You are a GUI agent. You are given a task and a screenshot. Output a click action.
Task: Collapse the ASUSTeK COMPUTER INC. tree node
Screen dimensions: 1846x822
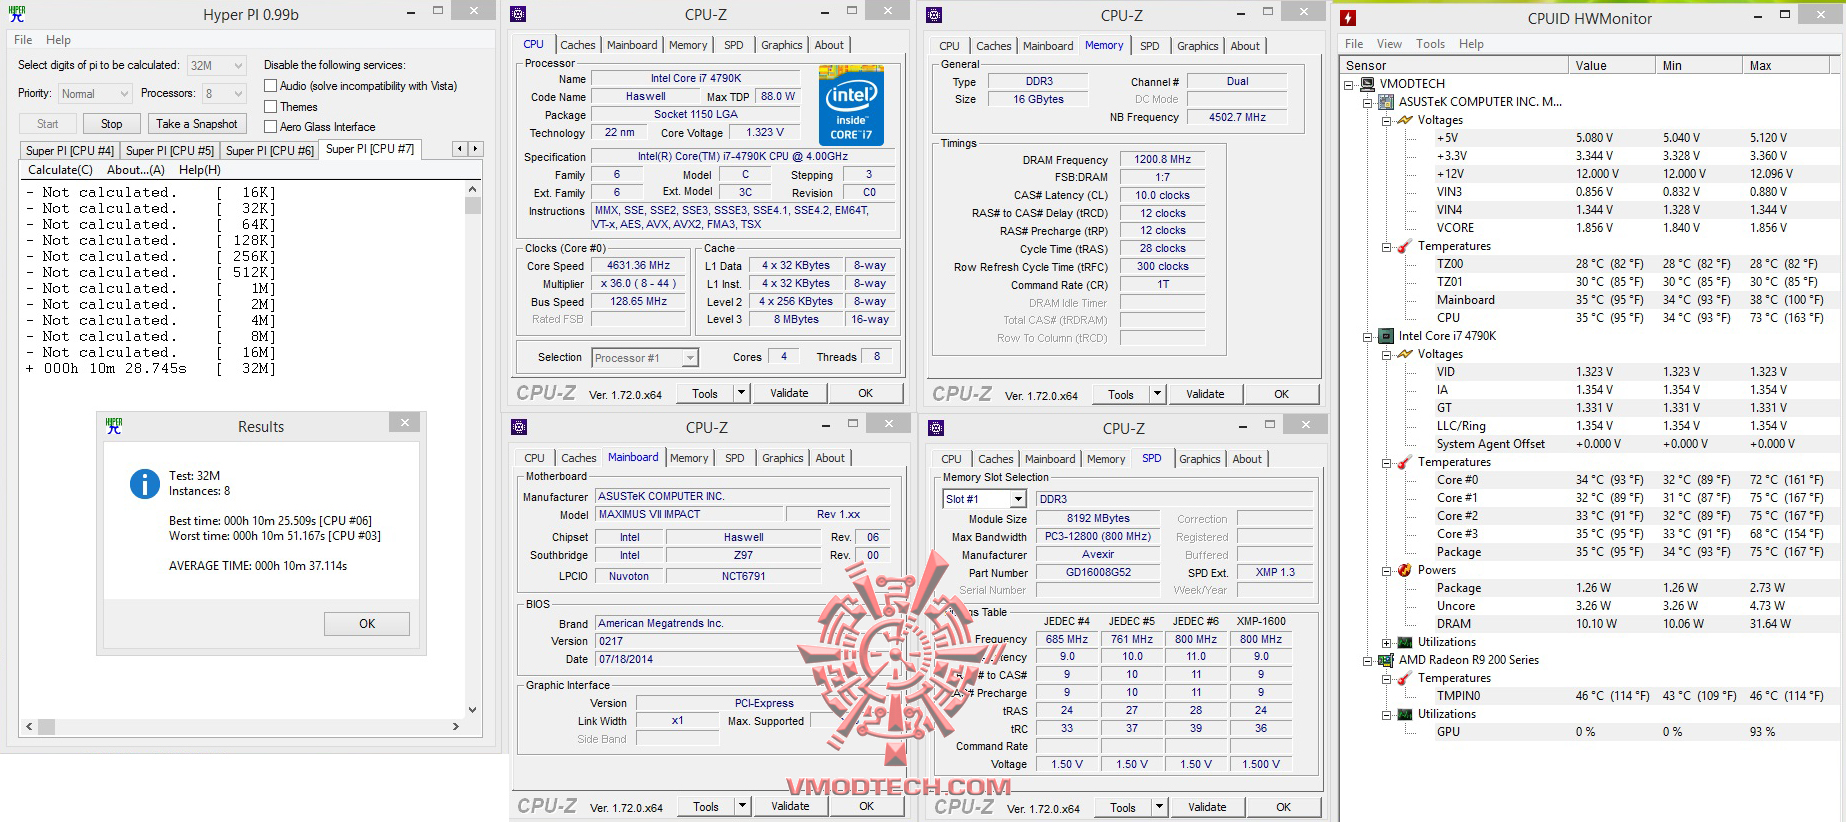1367,102
